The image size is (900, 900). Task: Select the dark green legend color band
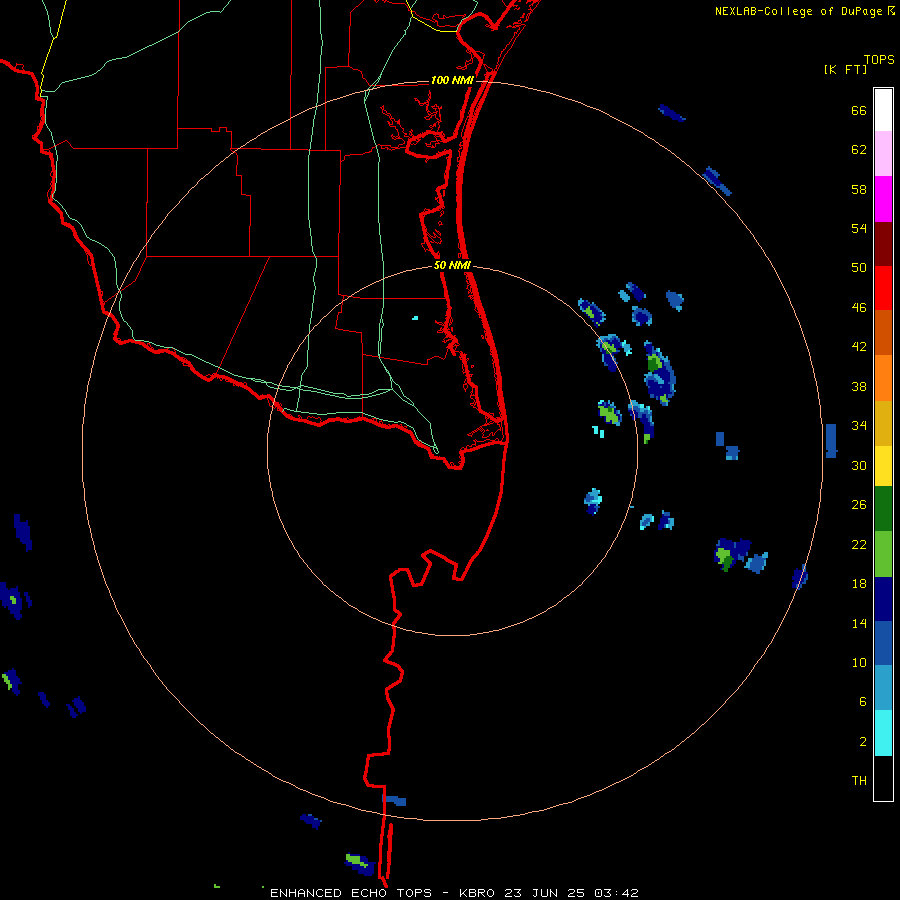tap(883, 509)
